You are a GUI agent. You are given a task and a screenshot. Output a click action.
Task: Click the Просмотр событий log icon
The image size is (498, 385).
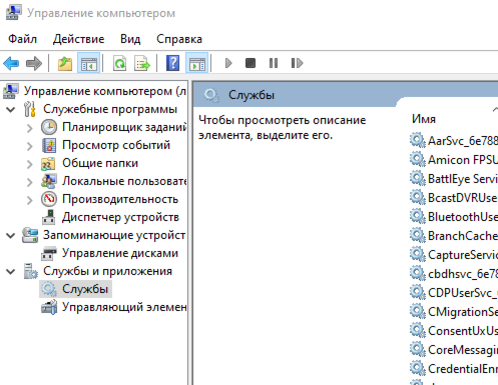click(49, 145)
